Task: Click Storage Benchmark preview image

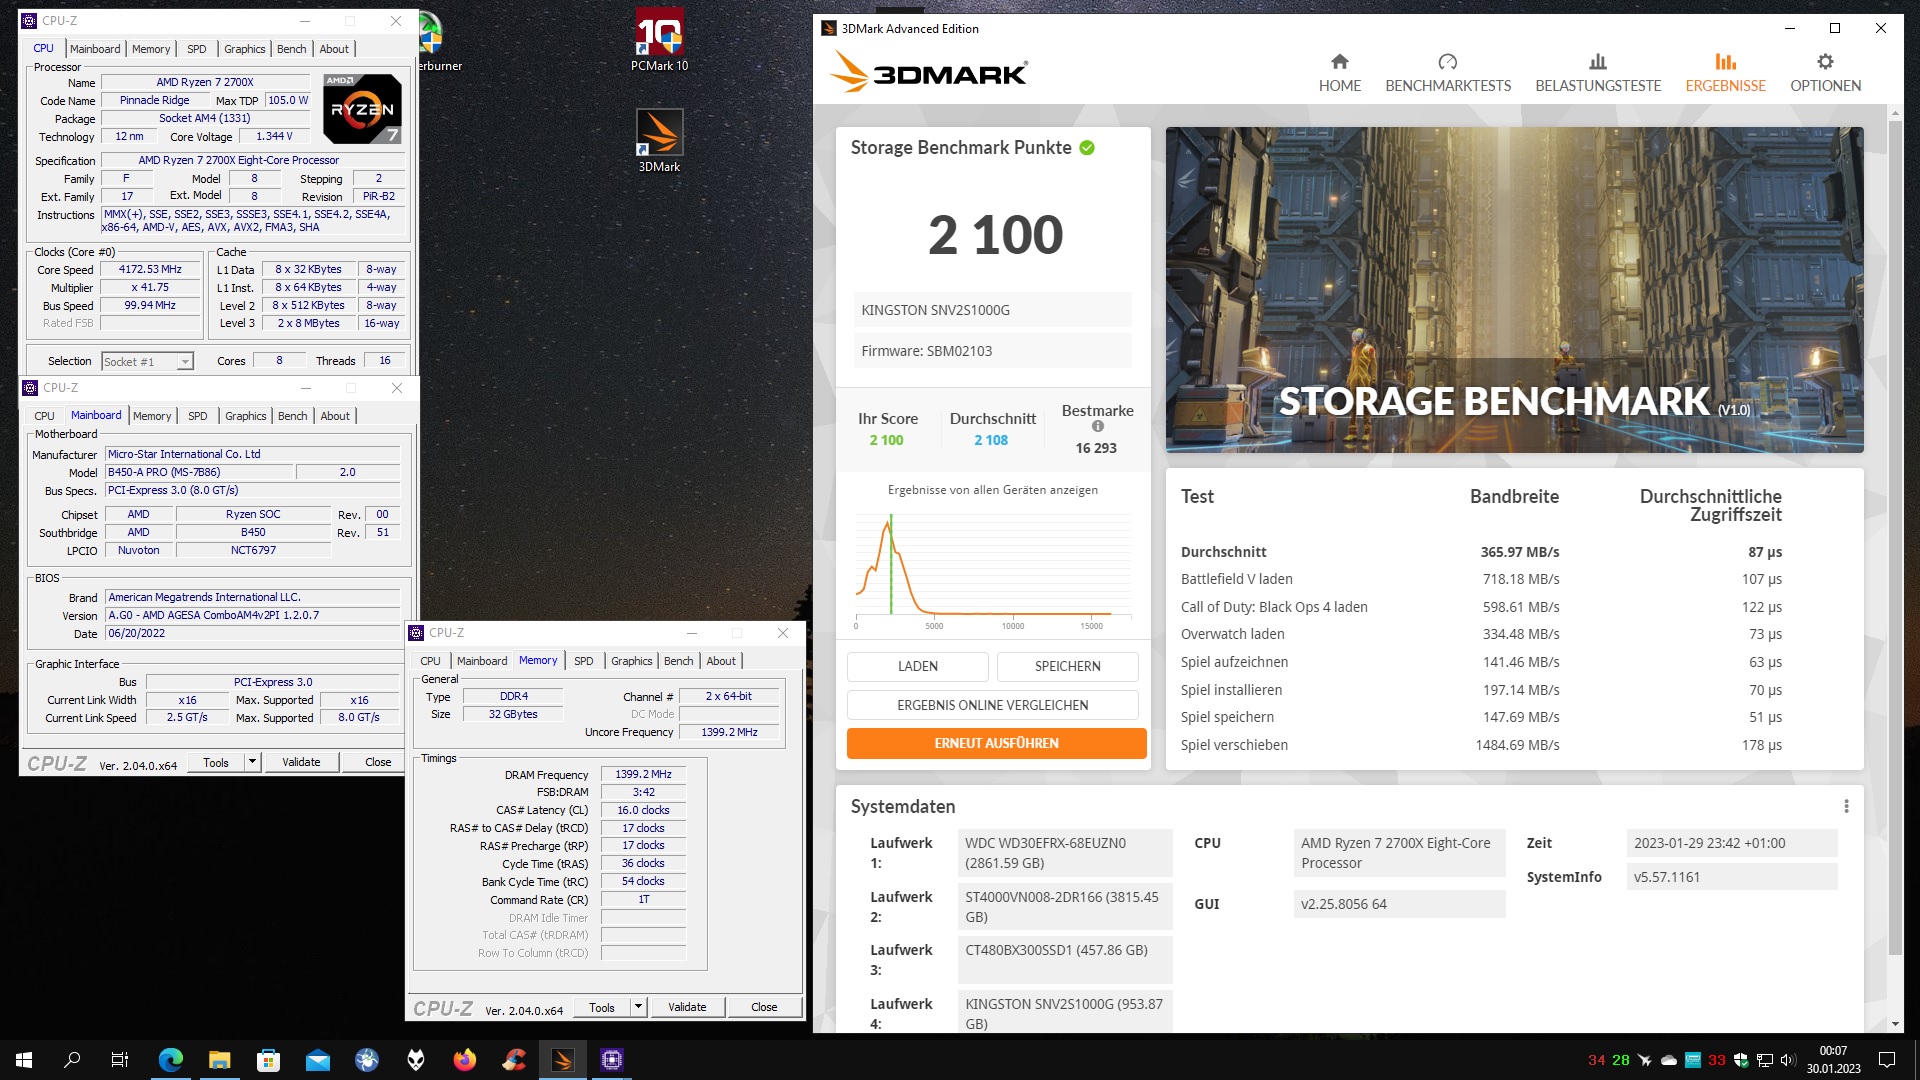Action: tap(1514, 290)
